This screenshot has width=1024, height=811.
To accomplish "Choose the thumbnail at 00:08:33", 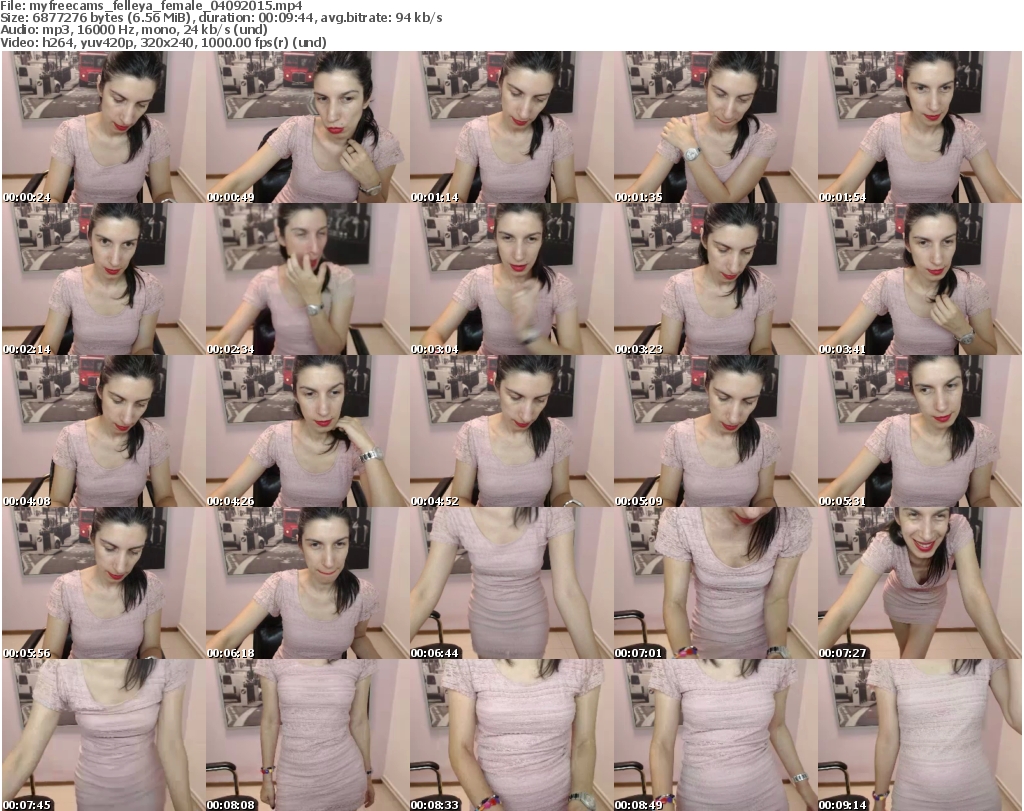I will (x=511, y=735).
